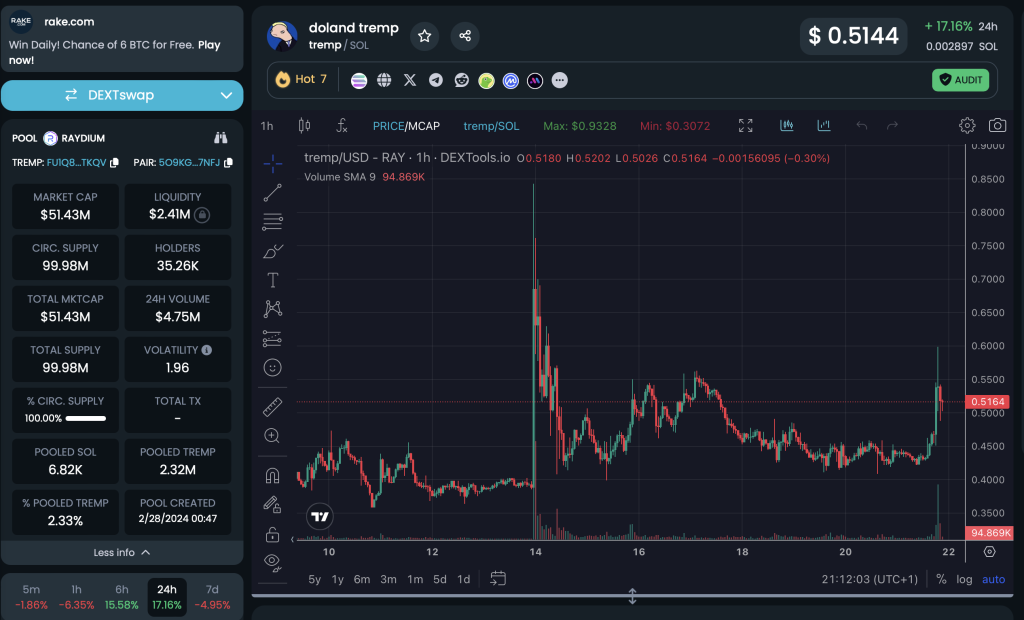
Task: Open the TradingView logo on chart
Action: 320,517
